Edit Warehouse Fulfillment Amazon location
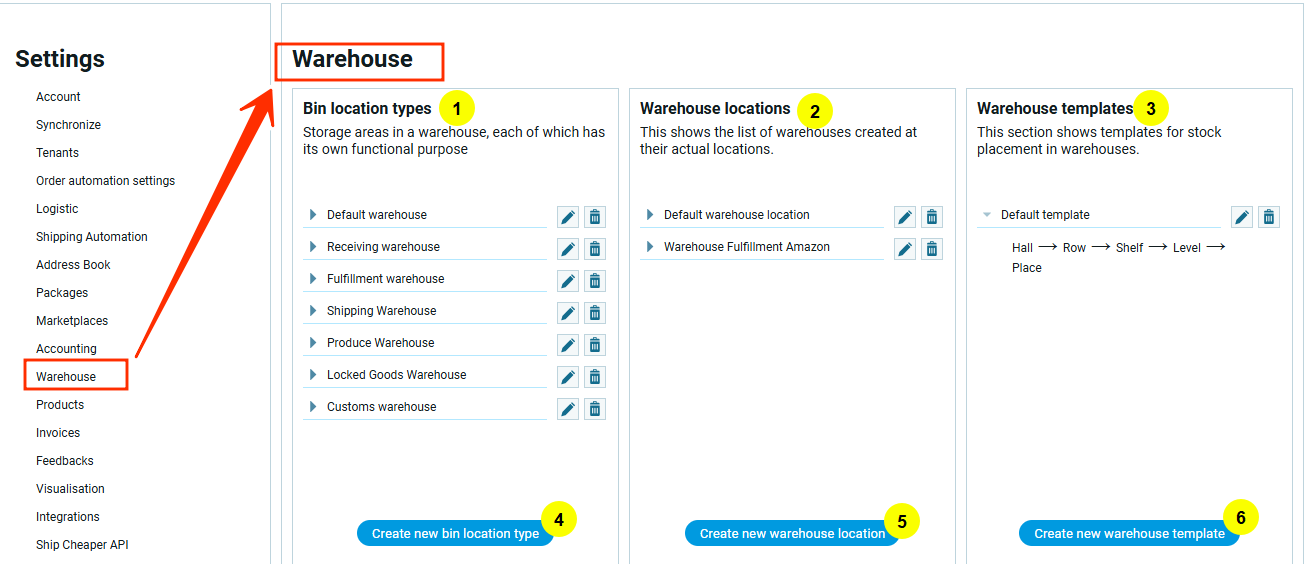This screenshot has height=564, width=1305. pyautogui.click(x=905, y=249)
